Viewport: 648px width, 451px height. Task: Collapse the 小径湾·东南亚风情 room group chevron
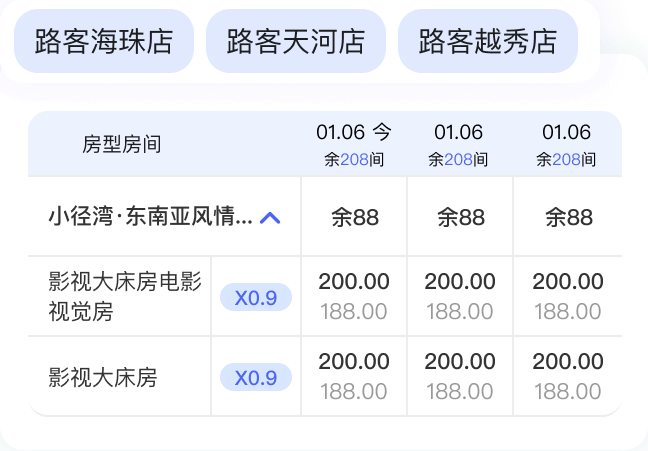[270, 218]
